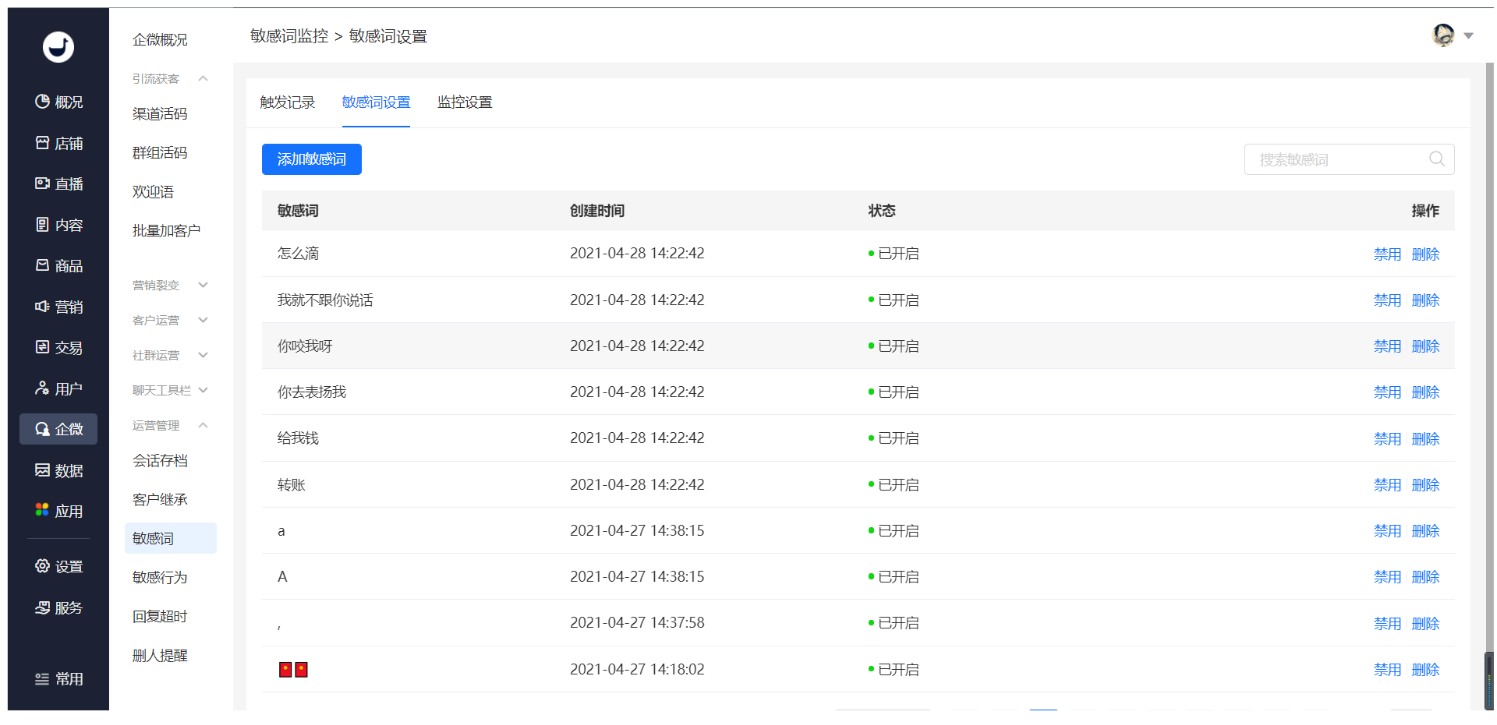1497x725 pixels.
Task: Delete the 你咬我呀 sensitive word
Action: coord(1426,346)
